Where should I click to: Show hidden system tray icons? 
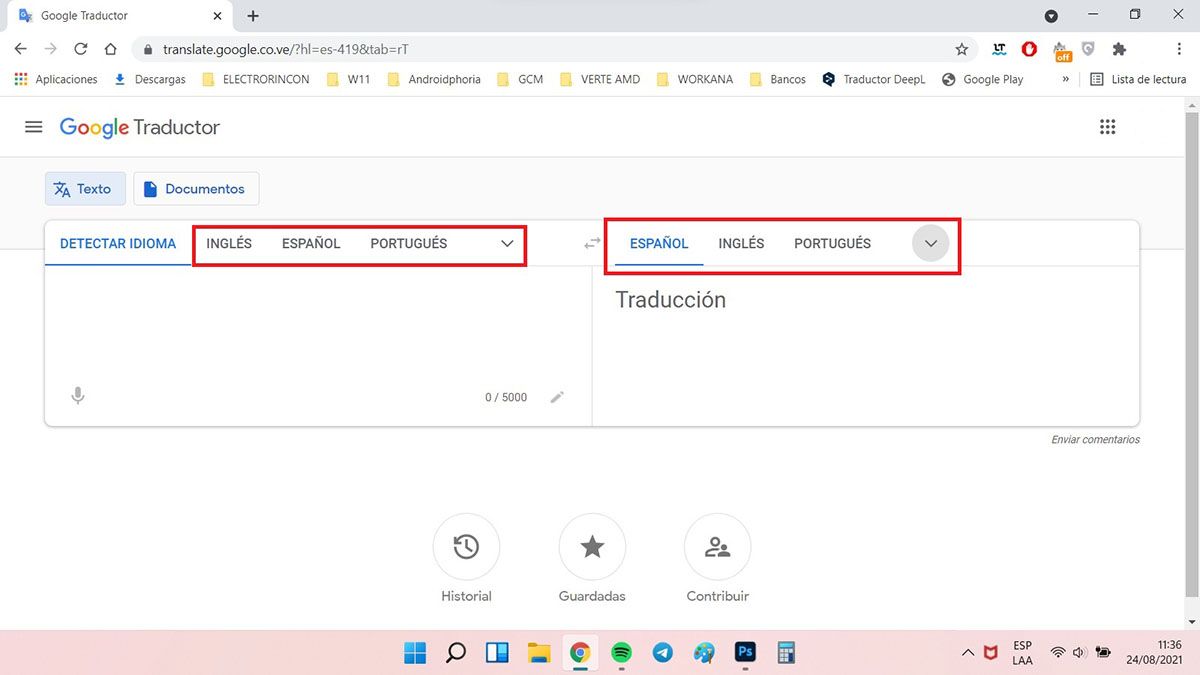click(967, 653)
